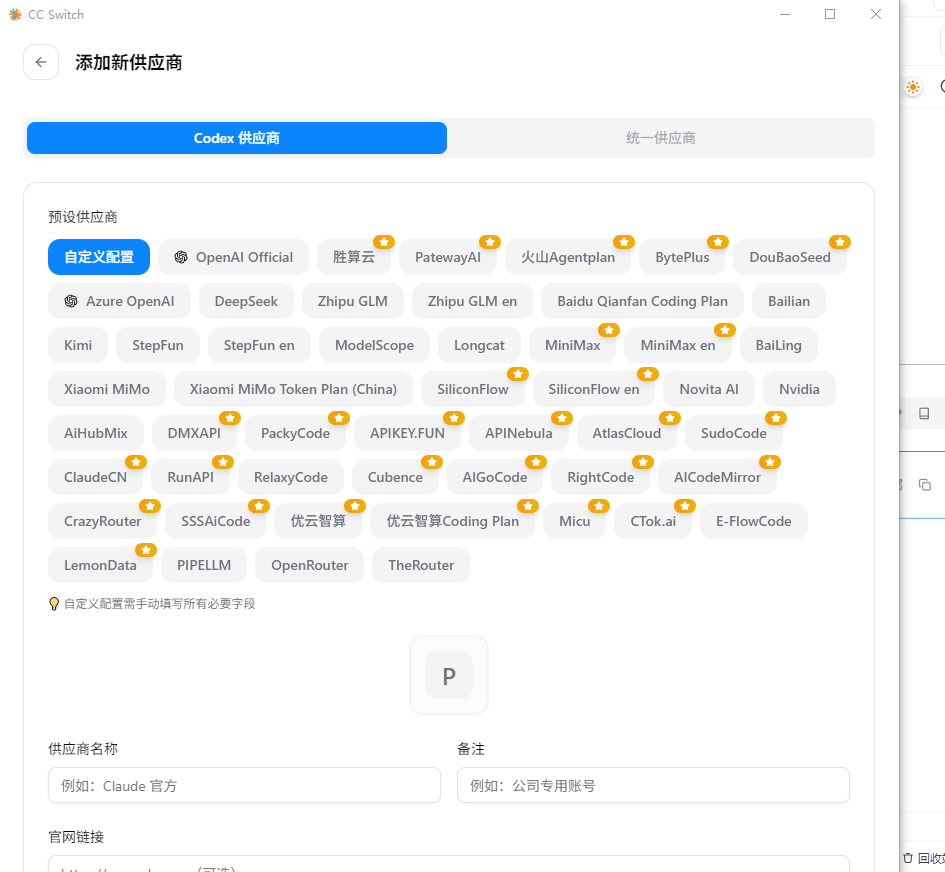
Task: Select the SiliconFlow en preset
Action: coord(594,389)
